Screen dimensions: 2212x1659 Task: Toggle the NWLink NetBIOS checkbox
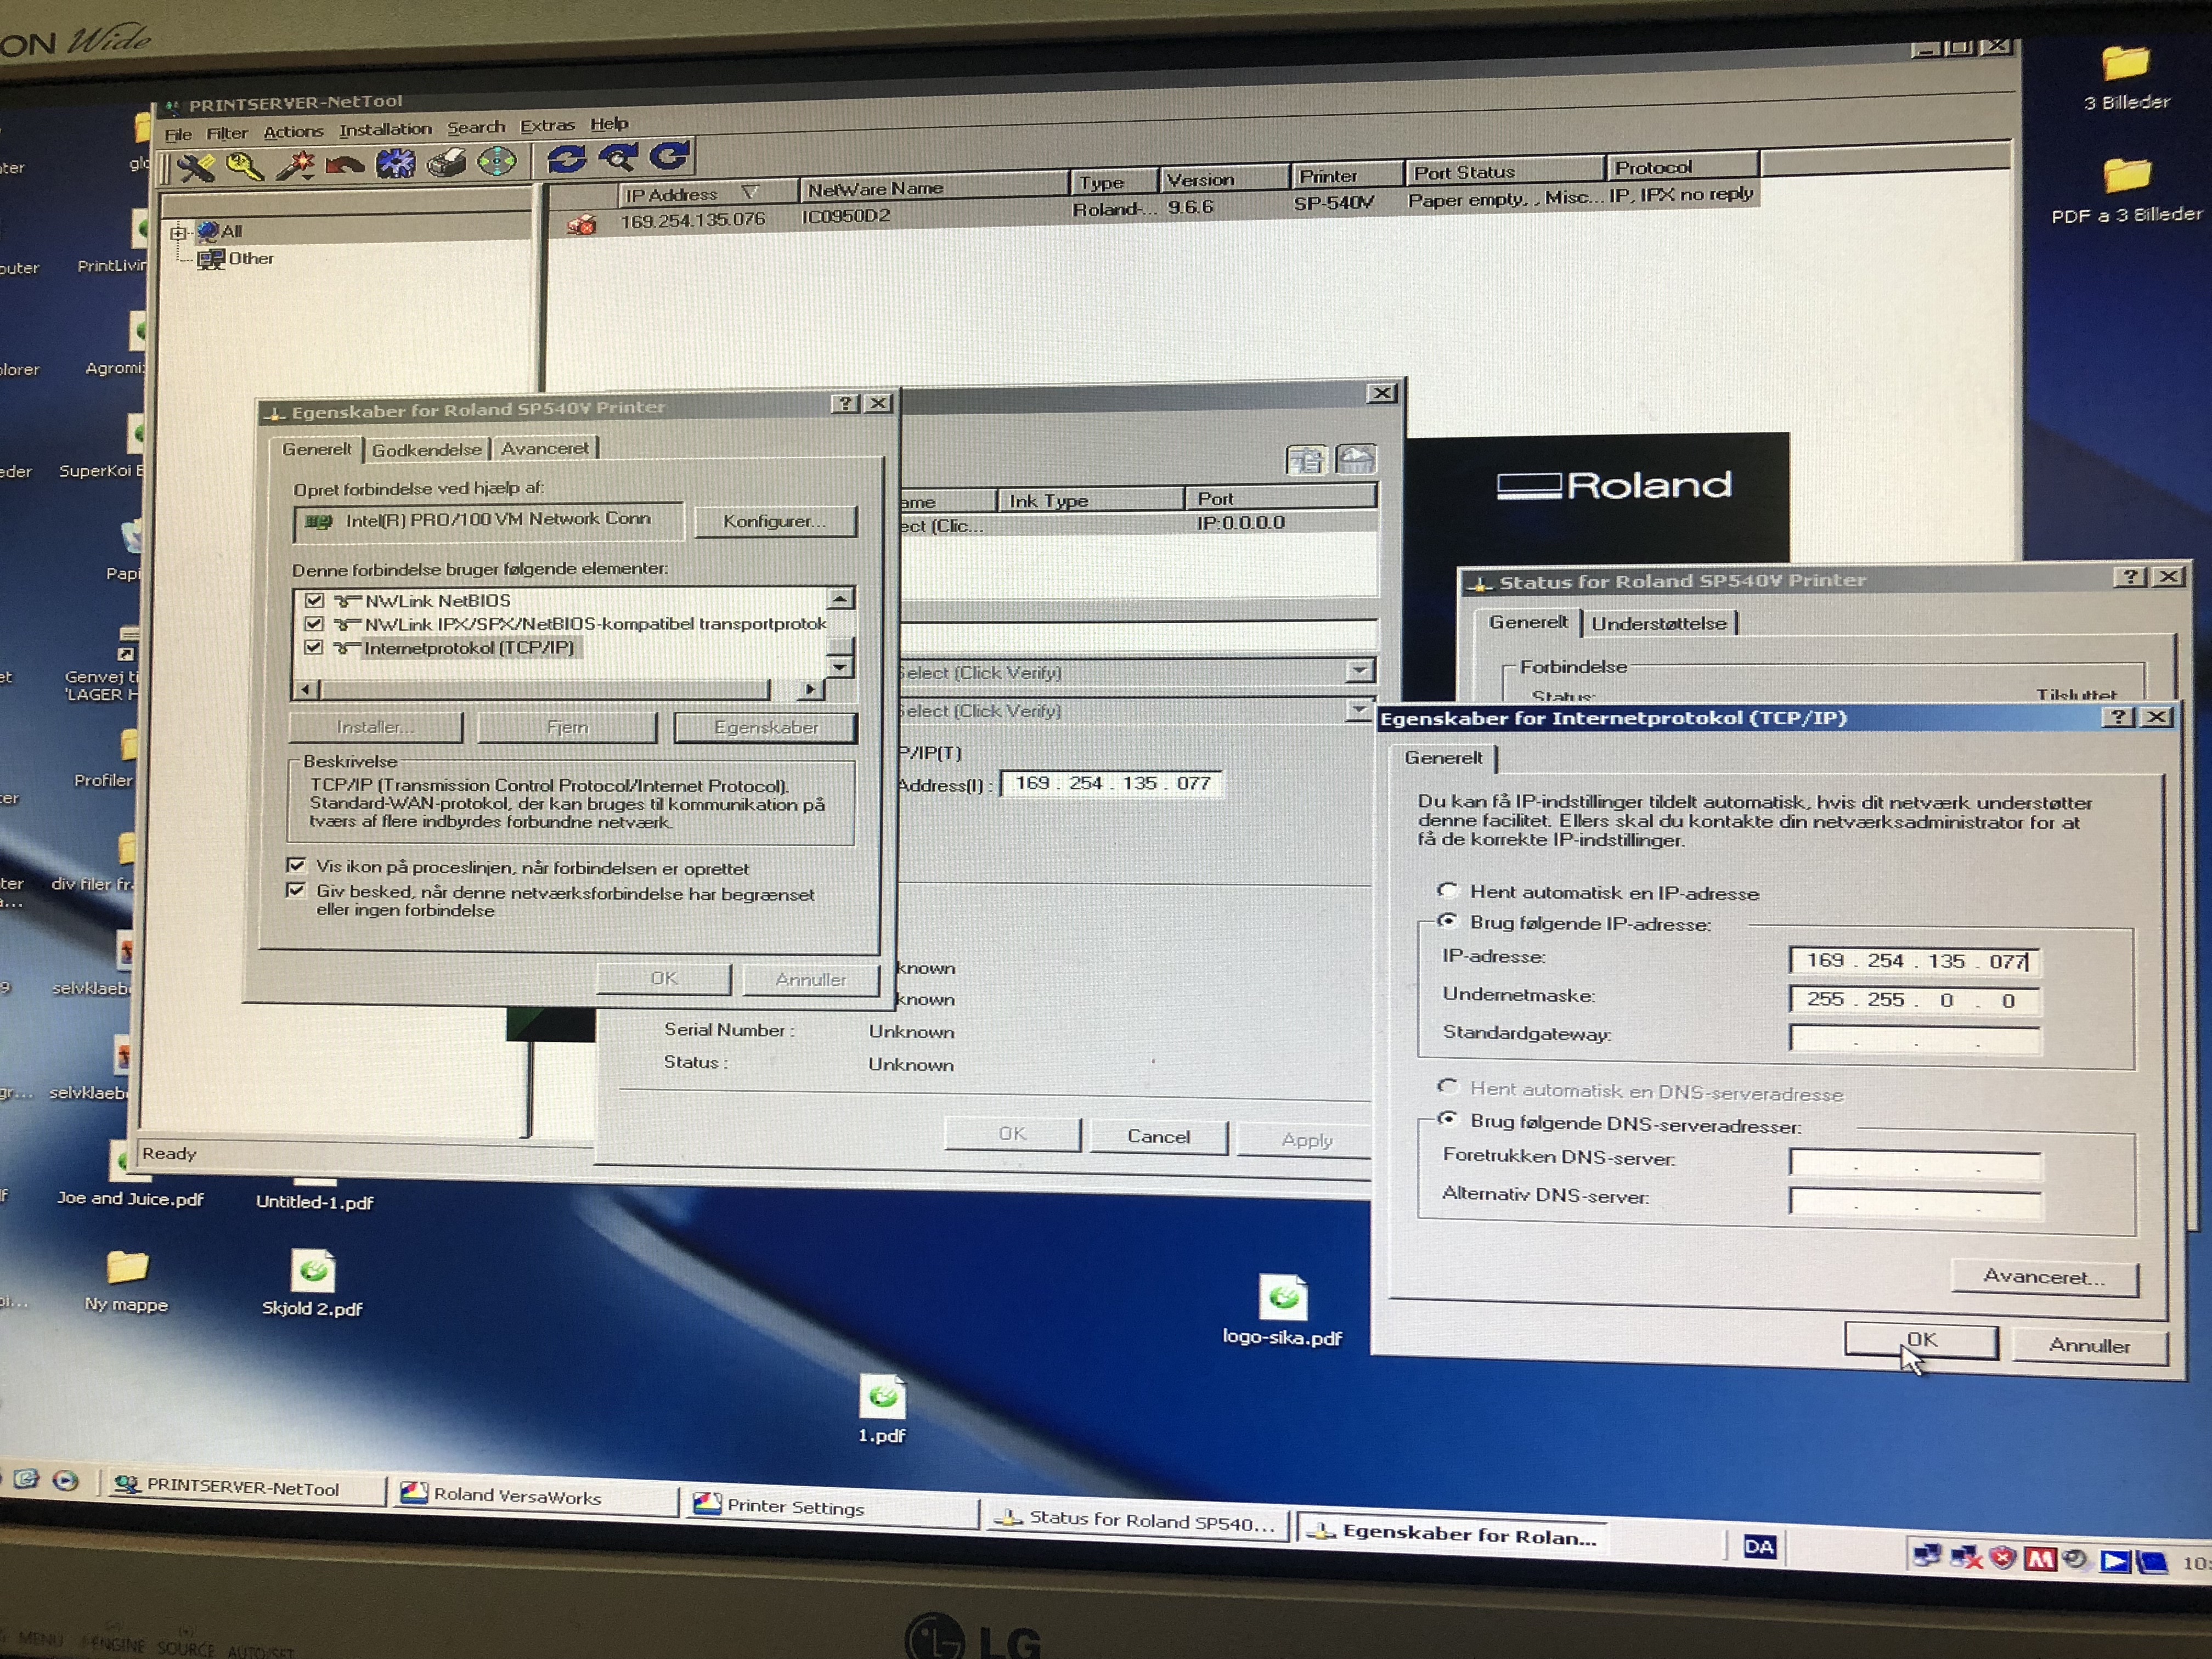point(314,601)
